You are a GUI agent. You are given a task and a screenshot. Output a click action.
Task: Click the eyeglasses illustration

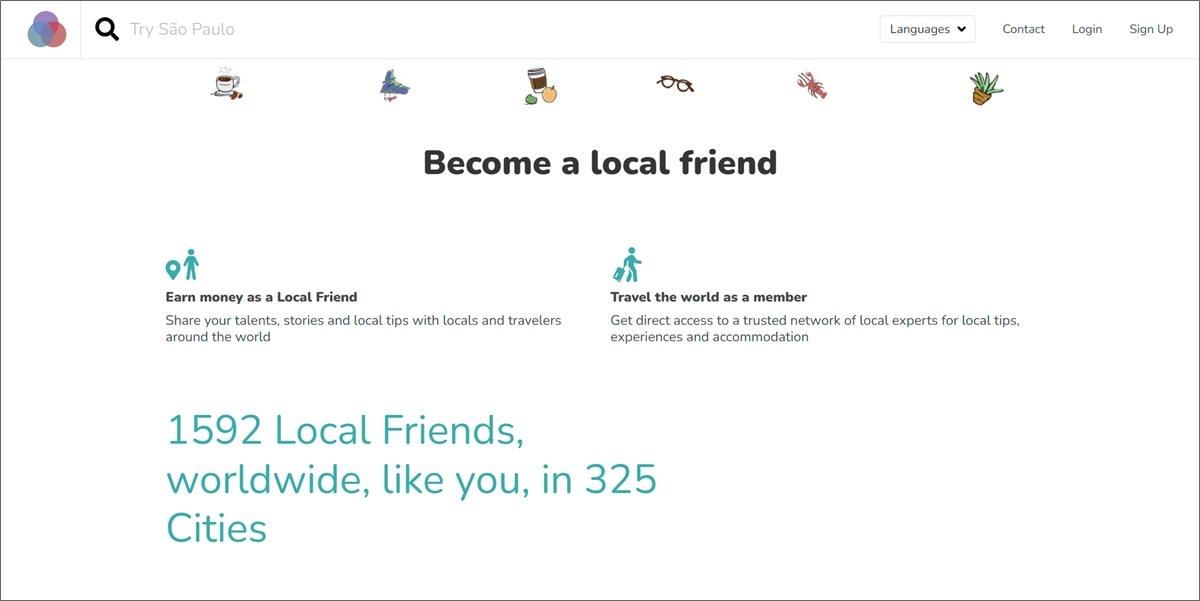[x=675, y=84]
